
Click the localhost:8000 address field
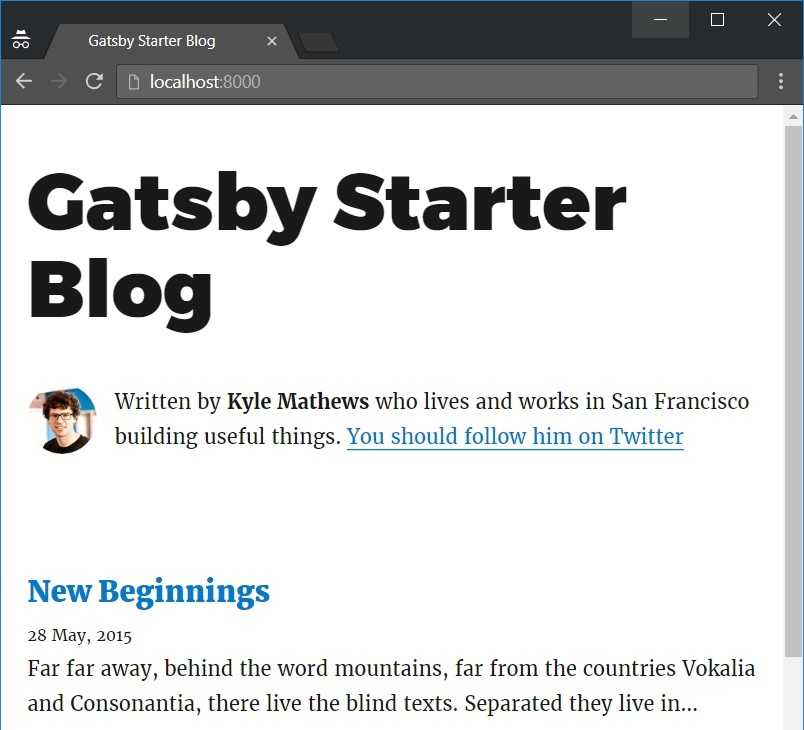point(437,81)
